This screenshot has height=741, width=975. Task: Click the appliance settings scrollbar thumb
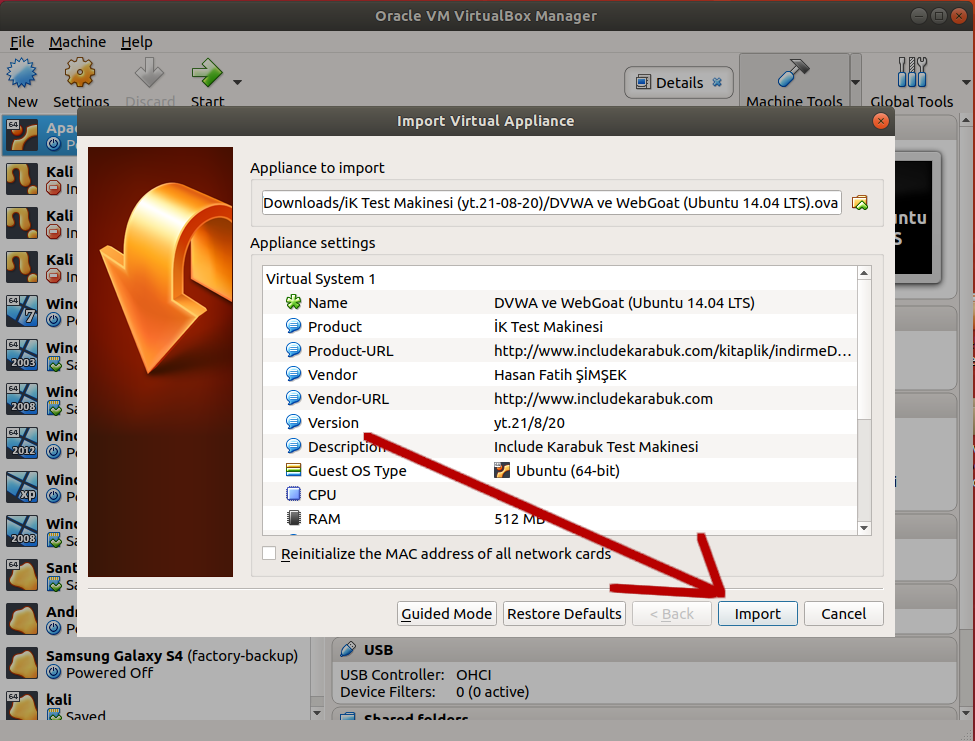tap(864, 350)
